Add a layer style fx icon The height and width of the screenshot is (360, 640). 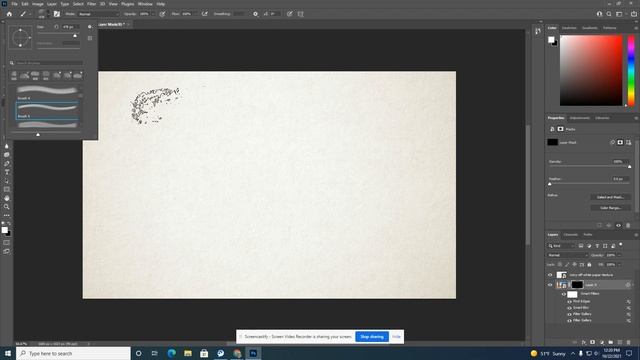click(x=584, y=342)
